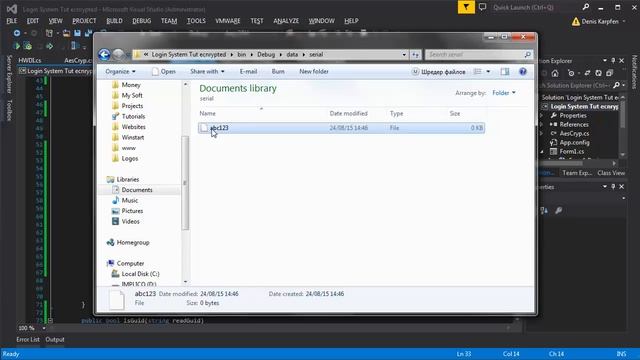Open the Organize dropdown in Explorer
The height and width of the screenshot is (360, 640).
tap(120, 71)
